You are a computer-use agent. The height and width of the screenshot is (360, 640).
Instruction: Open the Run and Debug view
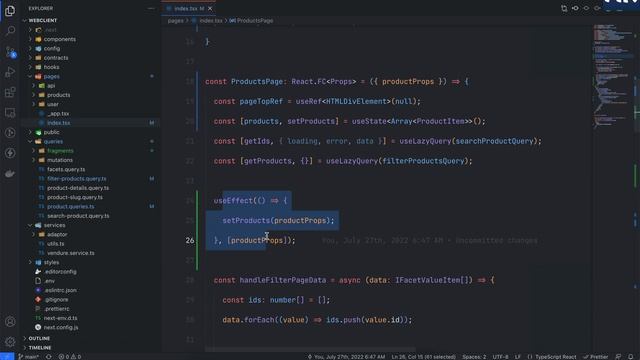pos(10,72)
